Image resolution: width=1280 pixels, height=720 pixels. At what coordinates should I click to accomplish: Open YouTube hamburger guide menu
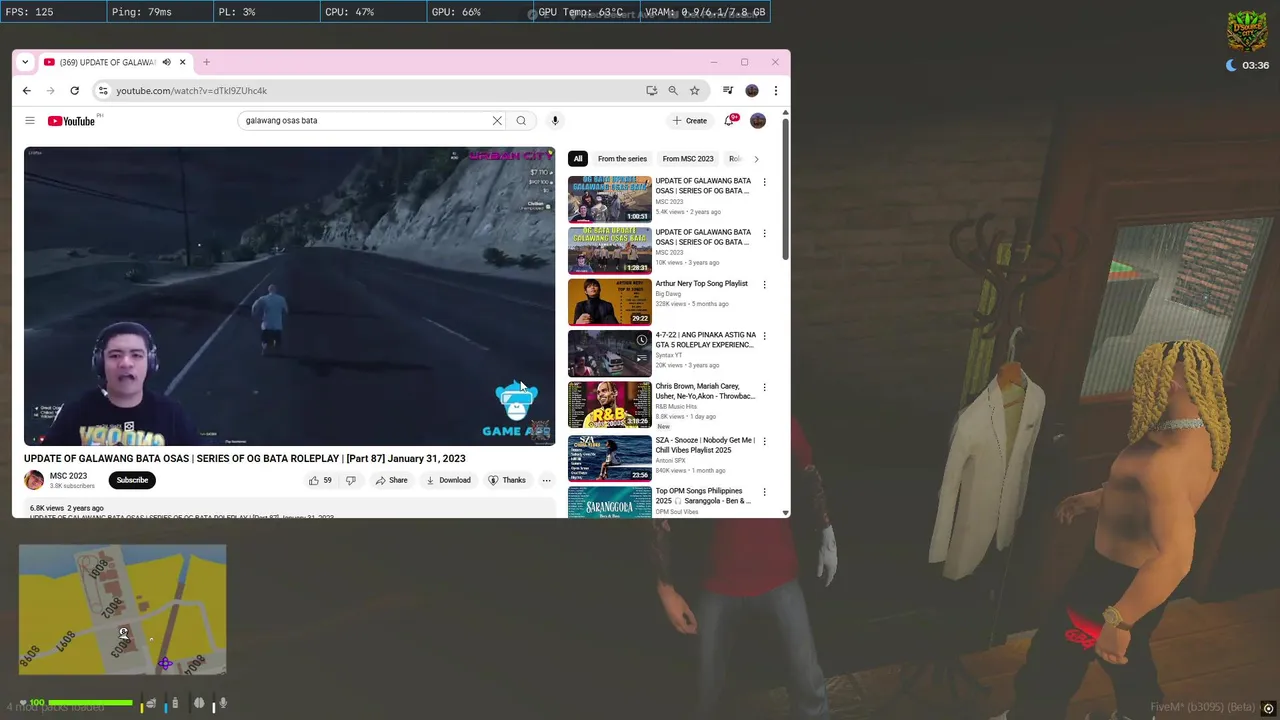click(x=30, y=121)
